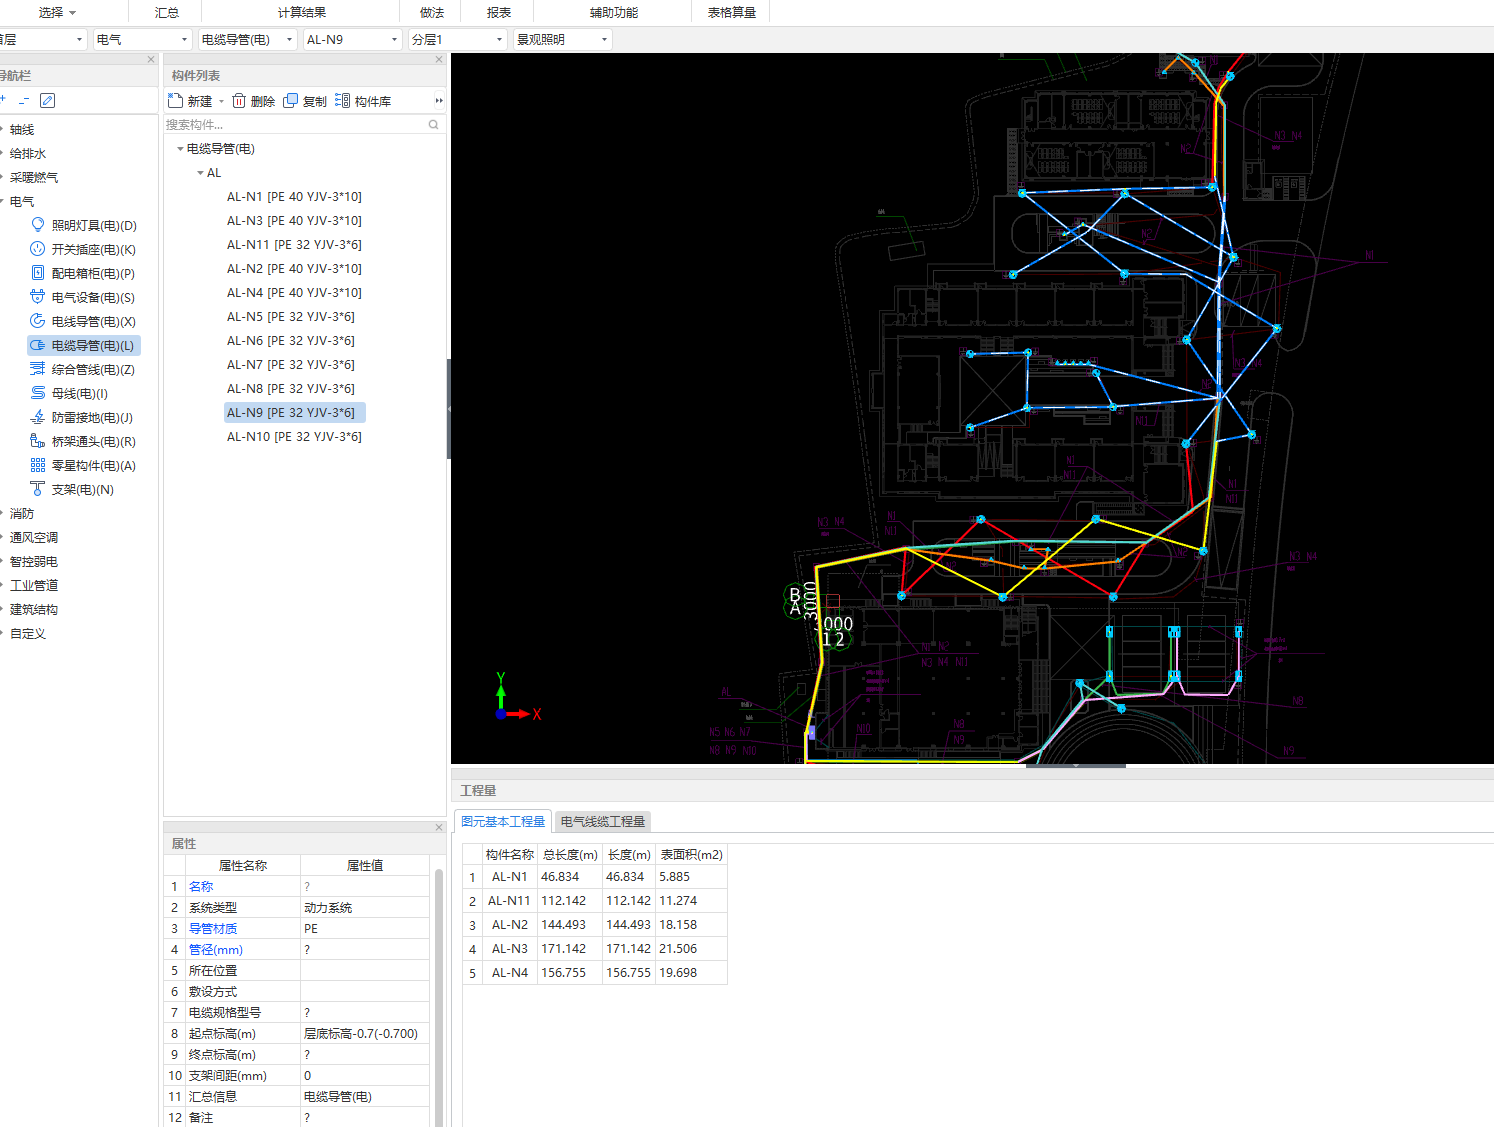1494x1127 pixels.
Task: Close the 构件列表 panel
Action: click(439, 60)
